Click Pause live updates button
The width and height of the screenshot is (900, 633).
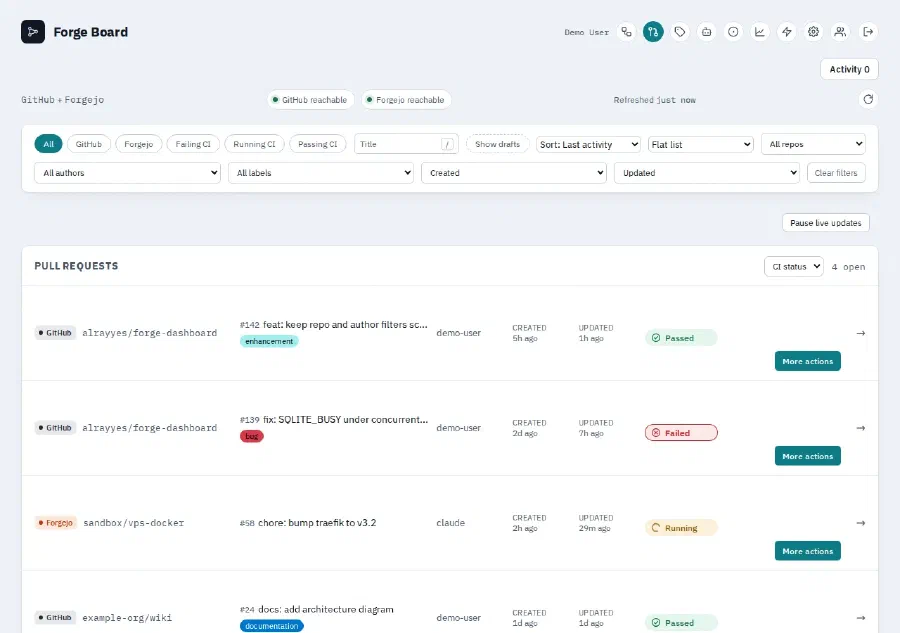(825, 223)
